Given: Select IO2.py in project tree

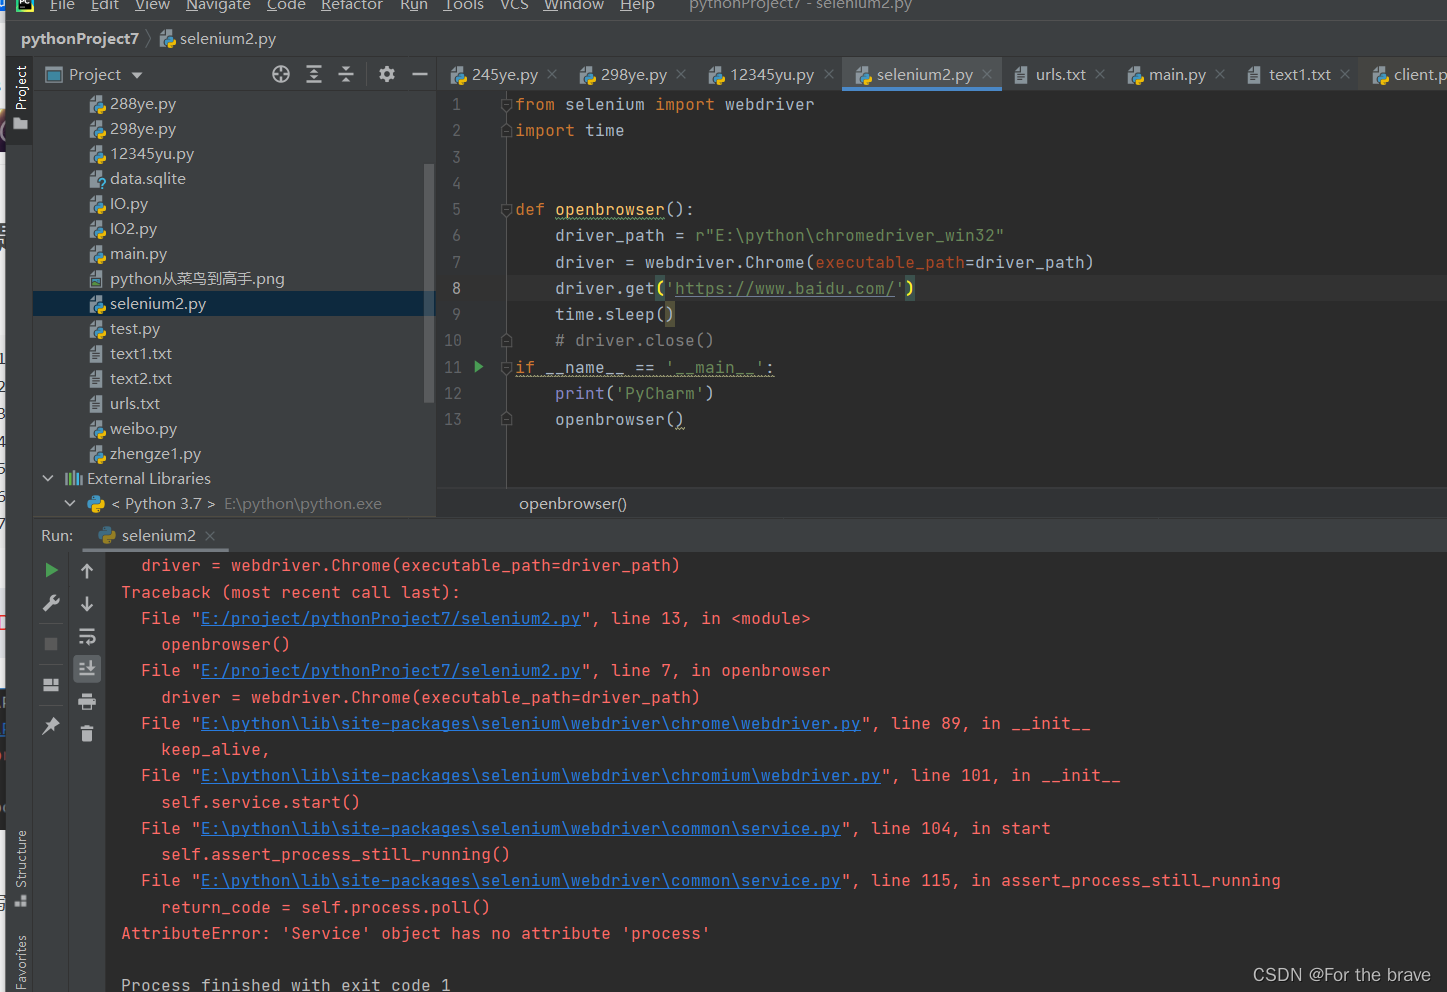Looking at the screenshot, I should pos(133,228).
